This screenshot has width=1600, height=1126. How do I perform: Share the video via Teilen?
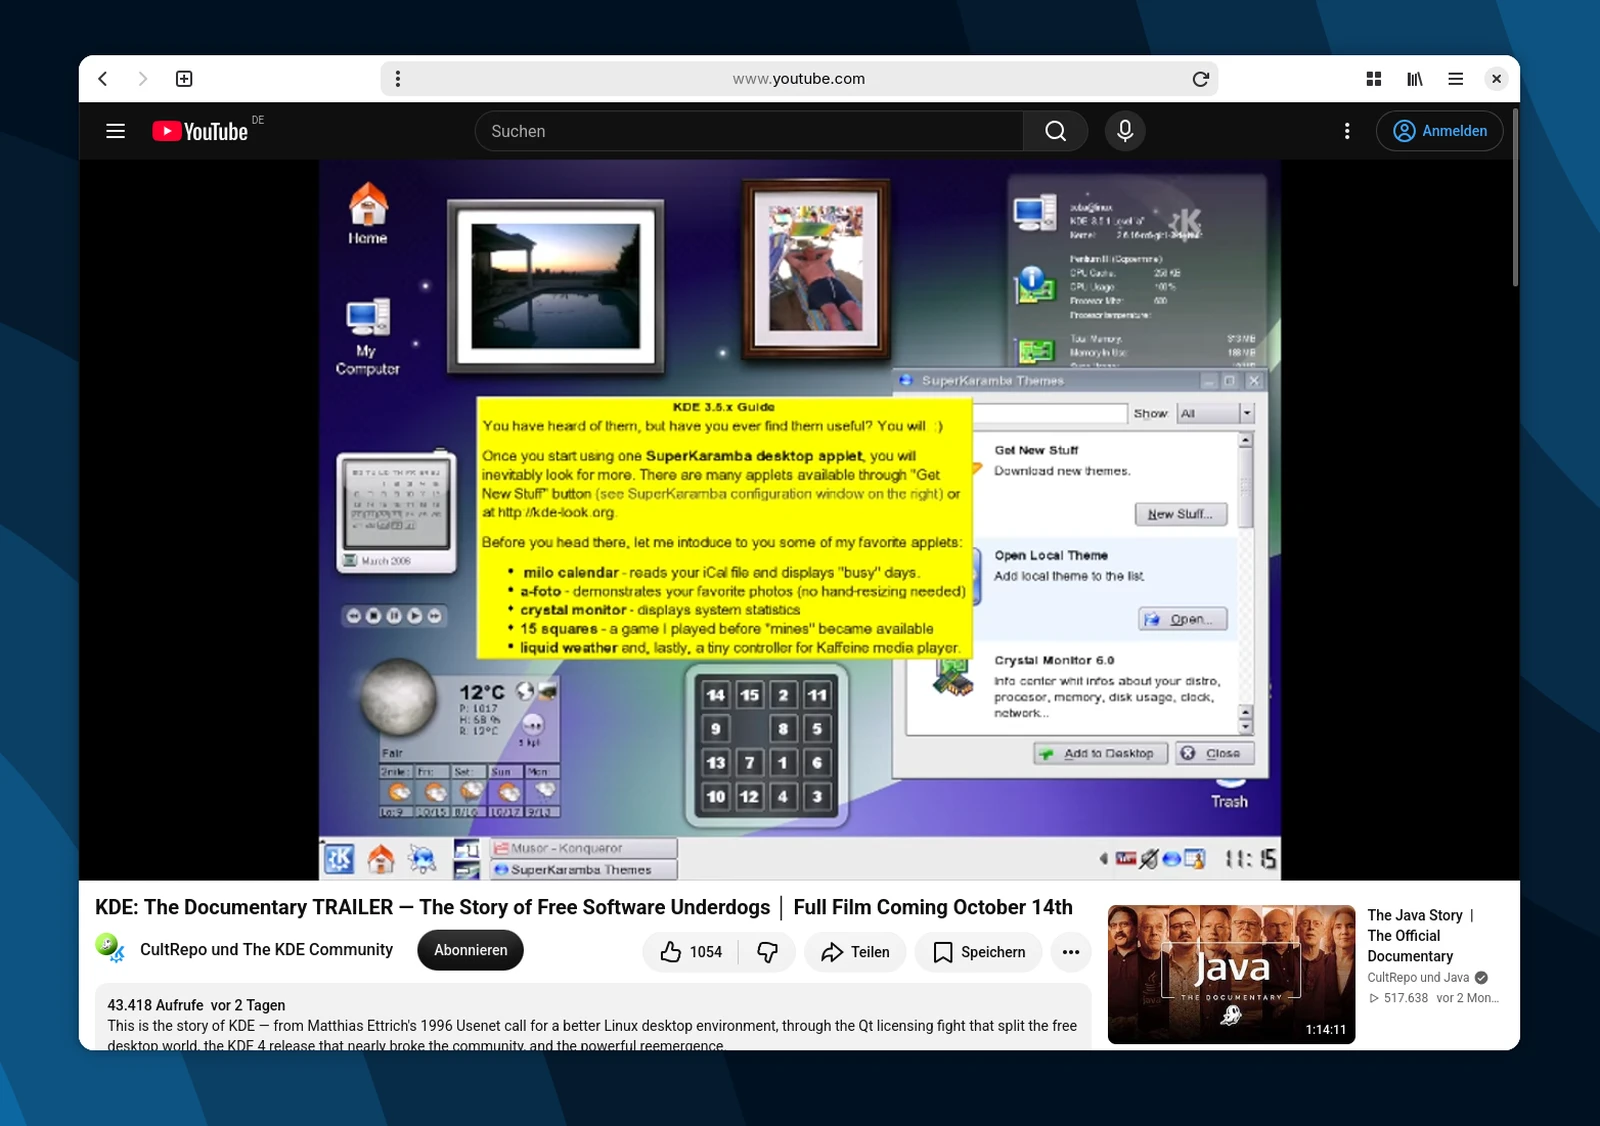click(x=855, y=952)
